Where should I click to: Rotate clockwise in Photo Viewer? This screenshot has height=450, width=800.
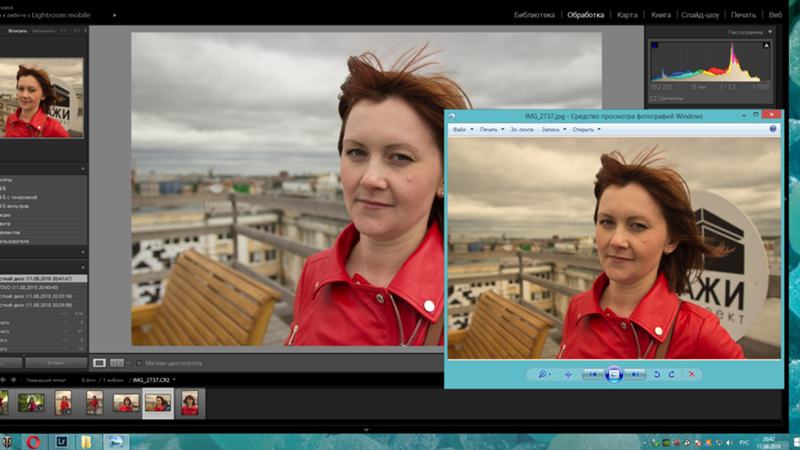pos(672,374)
